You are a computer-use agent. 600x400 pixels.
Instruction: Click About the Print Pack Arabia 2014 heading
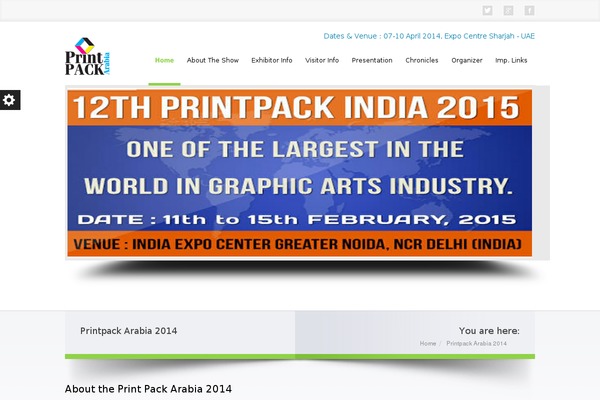(148, 389)
